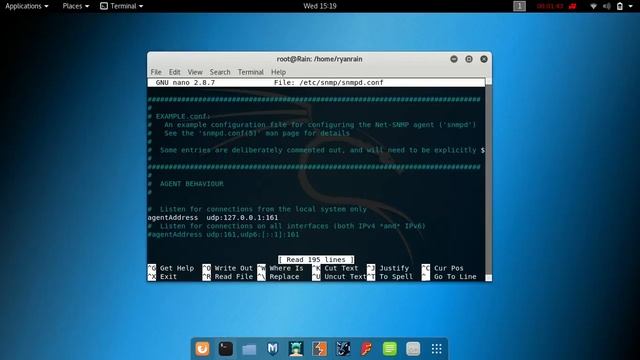Click the '^T To Spell' nano shortcut
Screen dimensions: 640x360
tap(389, 277)
